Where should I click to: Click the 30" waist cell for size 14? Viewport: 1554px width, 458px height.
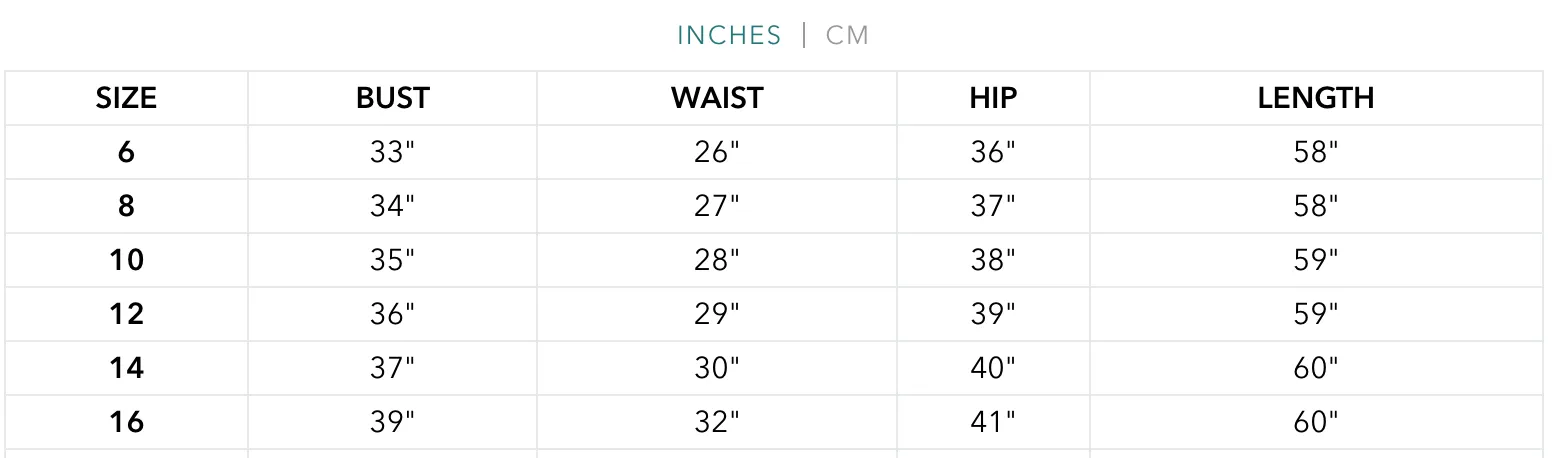717,368
